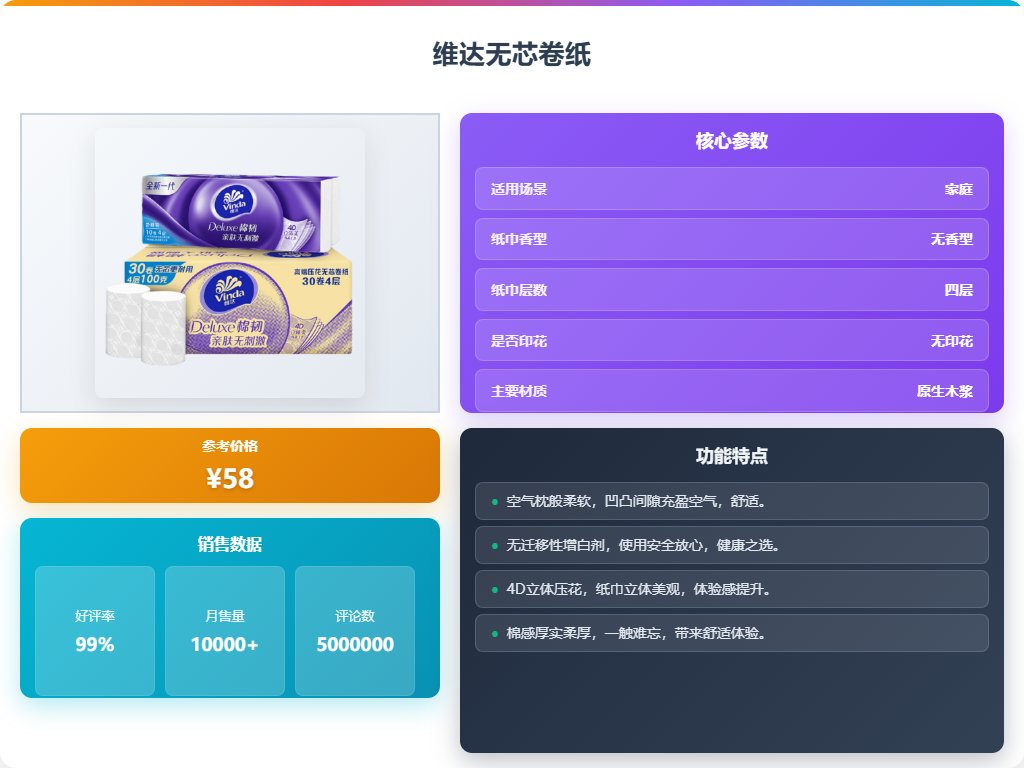Screen dimensions: 1024x768
Task: Select the 适用场景 parameter row
Action: pyautogui.click(x=731, y=189)
